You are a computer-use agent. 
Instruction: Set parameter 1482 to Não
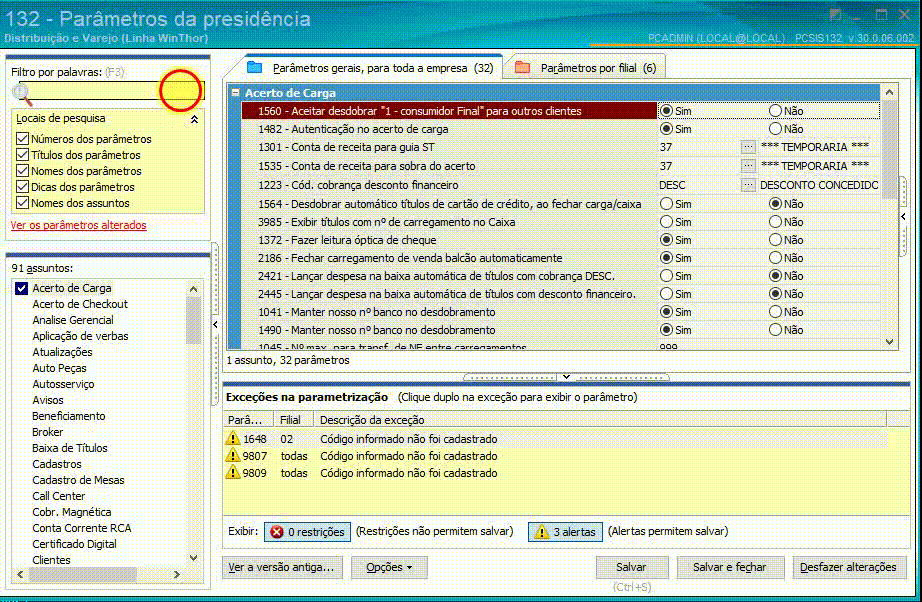(776, 129)
